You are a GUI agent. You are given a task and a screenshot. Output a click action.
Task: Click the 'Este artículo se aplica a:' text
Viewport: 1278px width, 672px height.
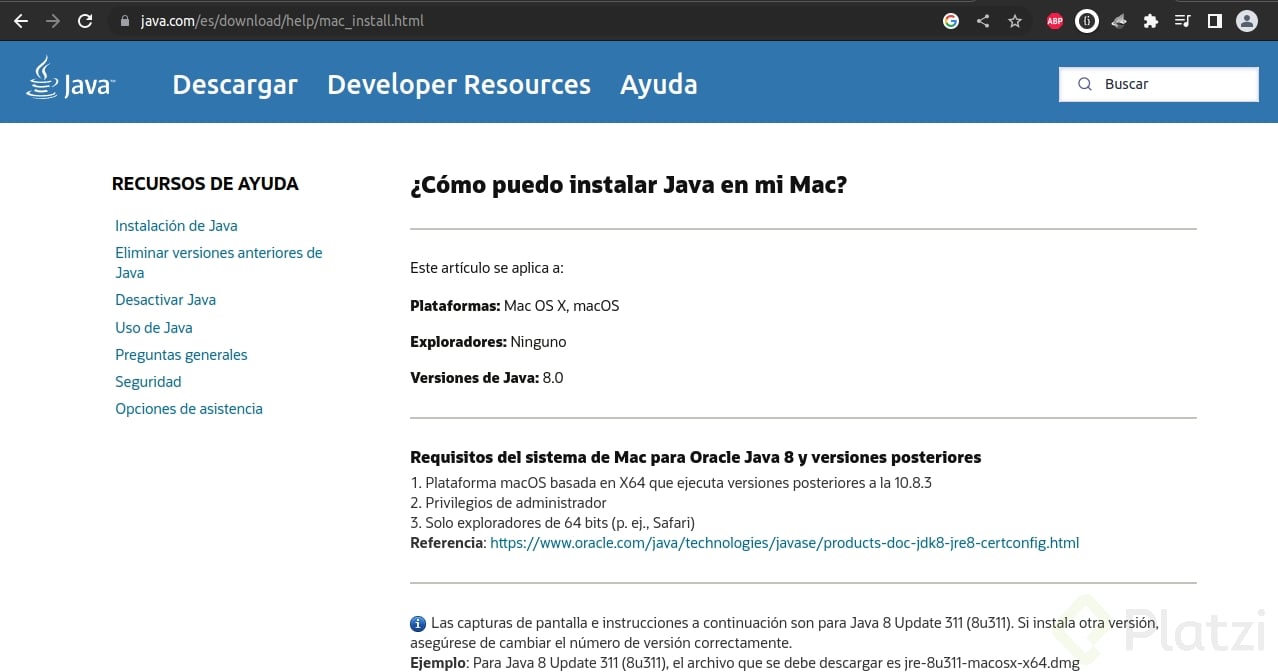click(487, 268)
